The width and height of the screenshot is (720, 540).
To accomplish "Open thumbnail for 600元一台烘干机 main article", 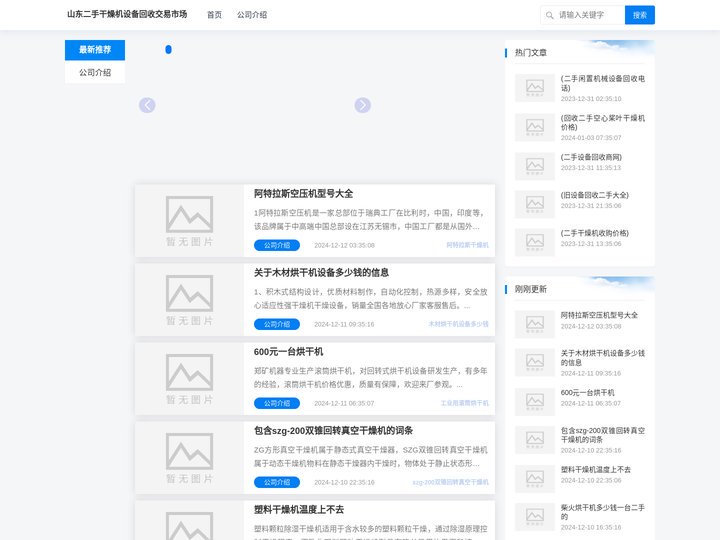I will pos(189,379).
